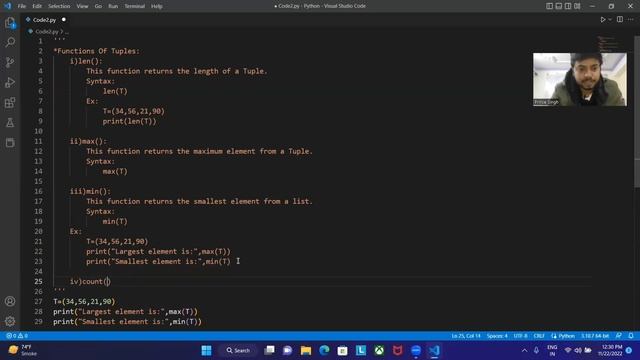The width and height of the screenshot is (640, 360).
Task: Open Microsoft Store from the taskbar
Action: coord(342,350)
